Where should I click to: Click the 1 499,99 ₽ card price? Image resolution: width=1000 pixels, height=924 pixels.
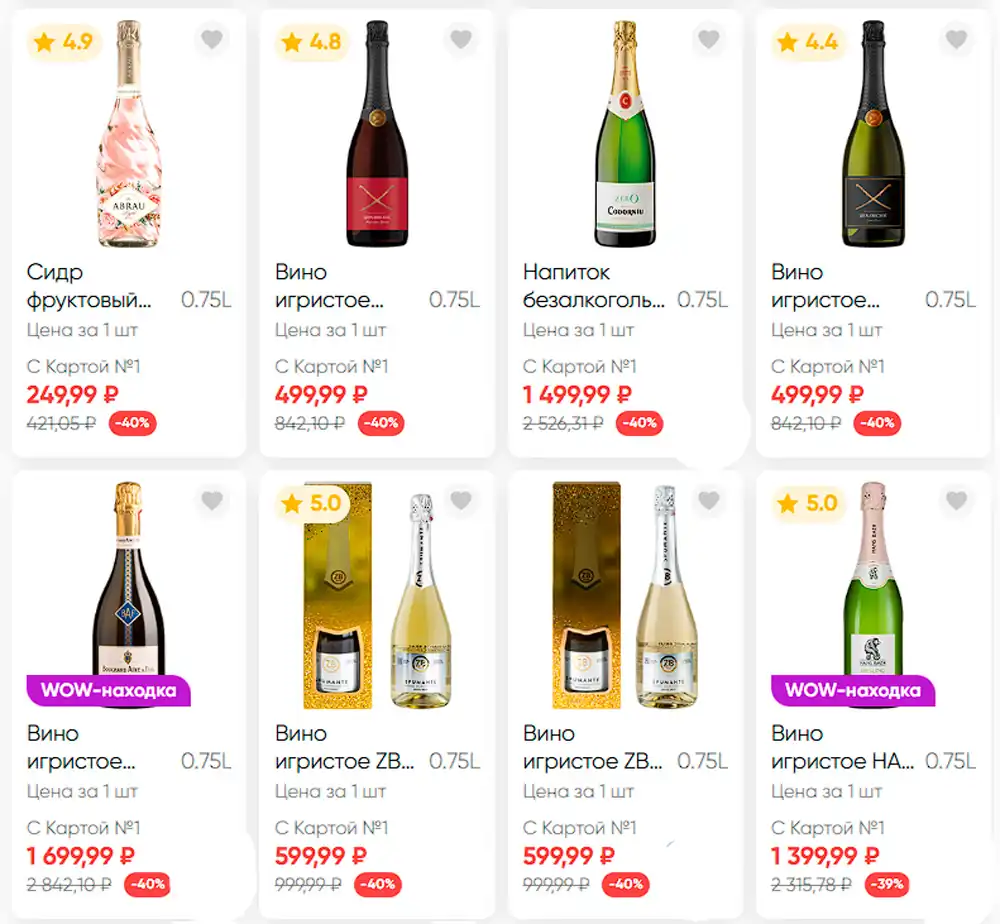click(x=577, y=394)
